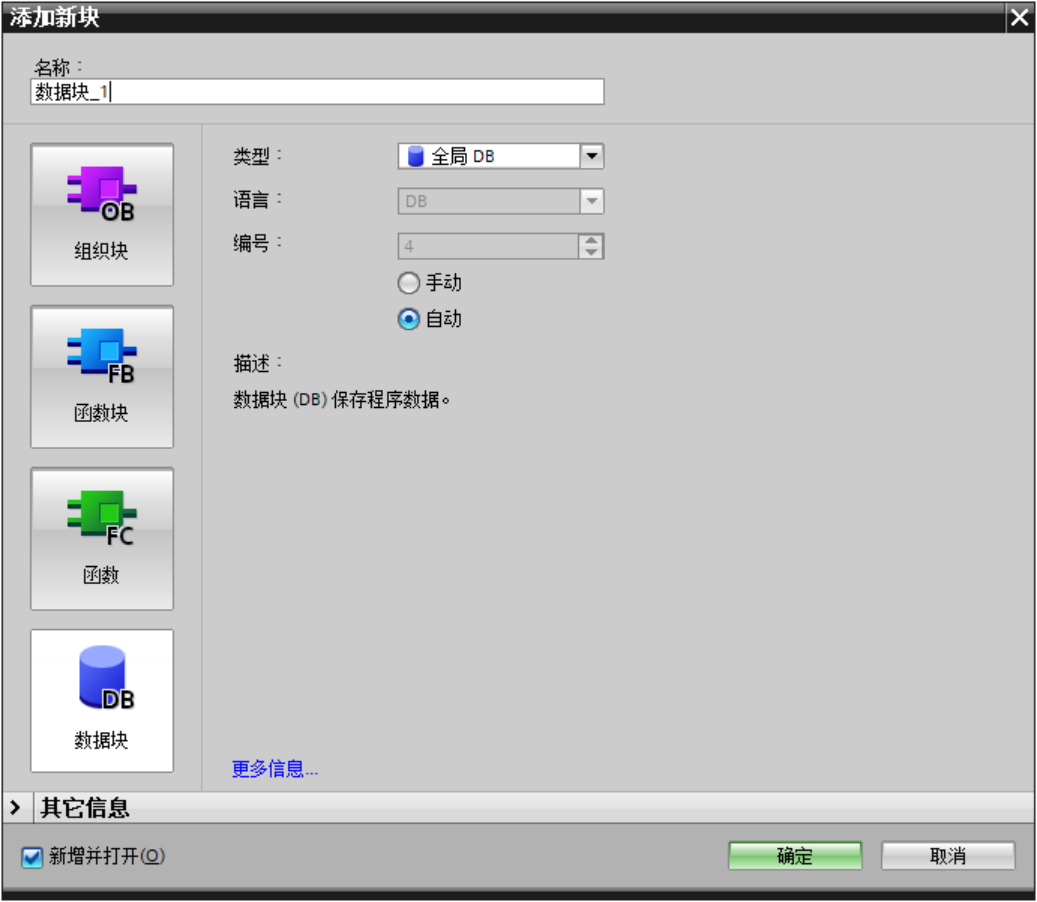
Task: Click the 编号 number field showing 4
Action: [487, 246]
